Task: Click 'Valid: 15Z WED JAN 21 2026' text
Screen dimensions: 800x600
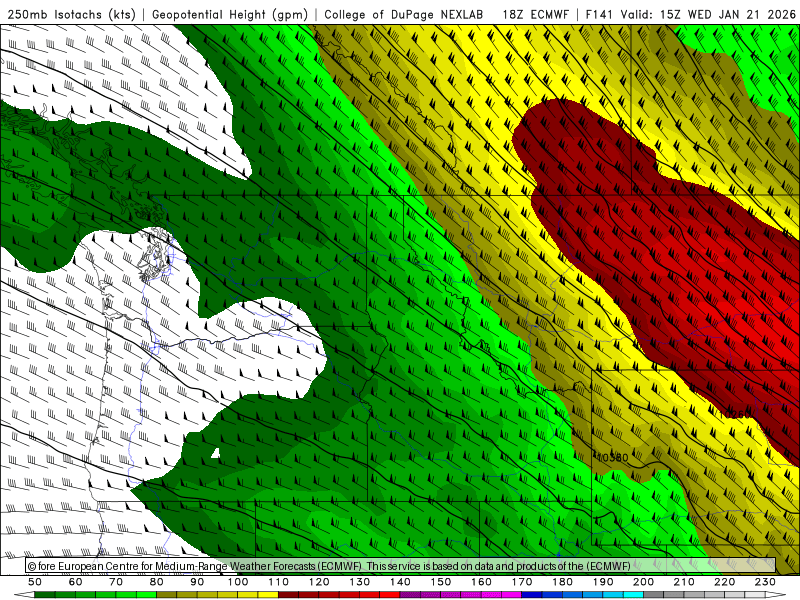Action: 708,14
